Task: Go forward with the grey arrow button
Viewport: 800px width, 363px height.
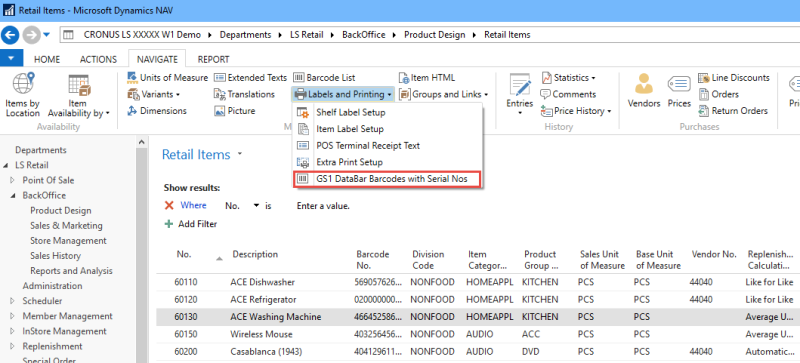Action: [x=31, y=35]
